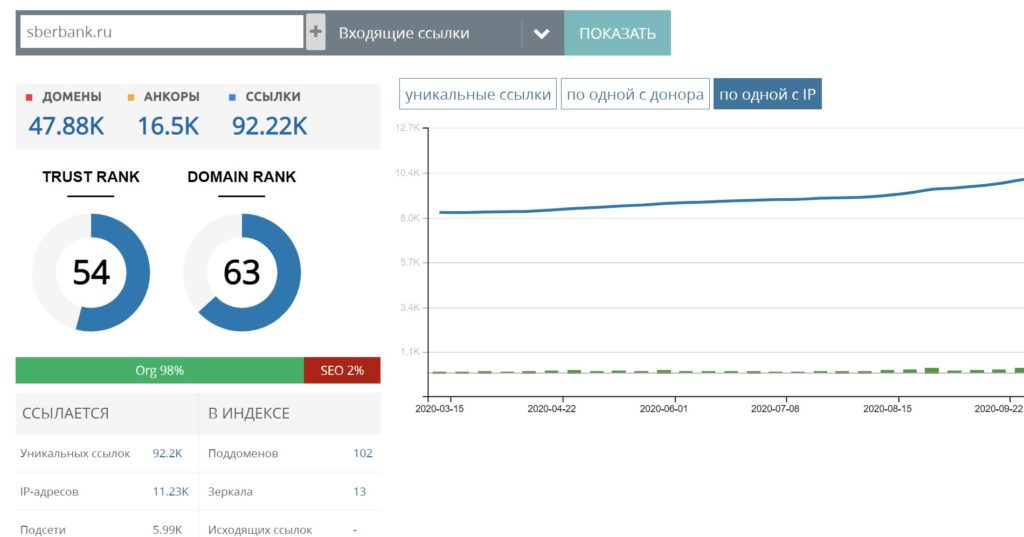
Task: Toggle the red ДОМЕНЫ legend marker
Action: (30, 97)
